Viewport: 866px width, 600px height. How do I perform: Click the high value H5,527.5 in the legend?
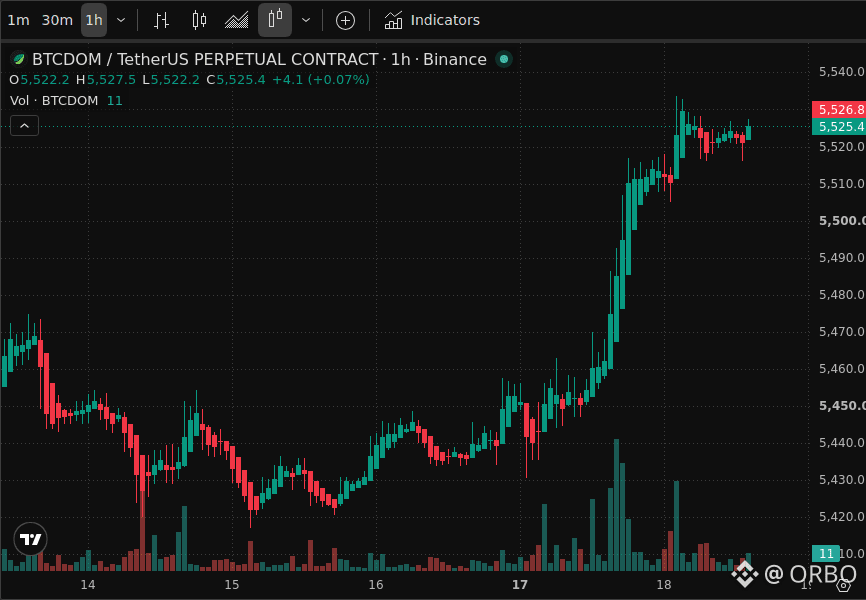point(106,80)
